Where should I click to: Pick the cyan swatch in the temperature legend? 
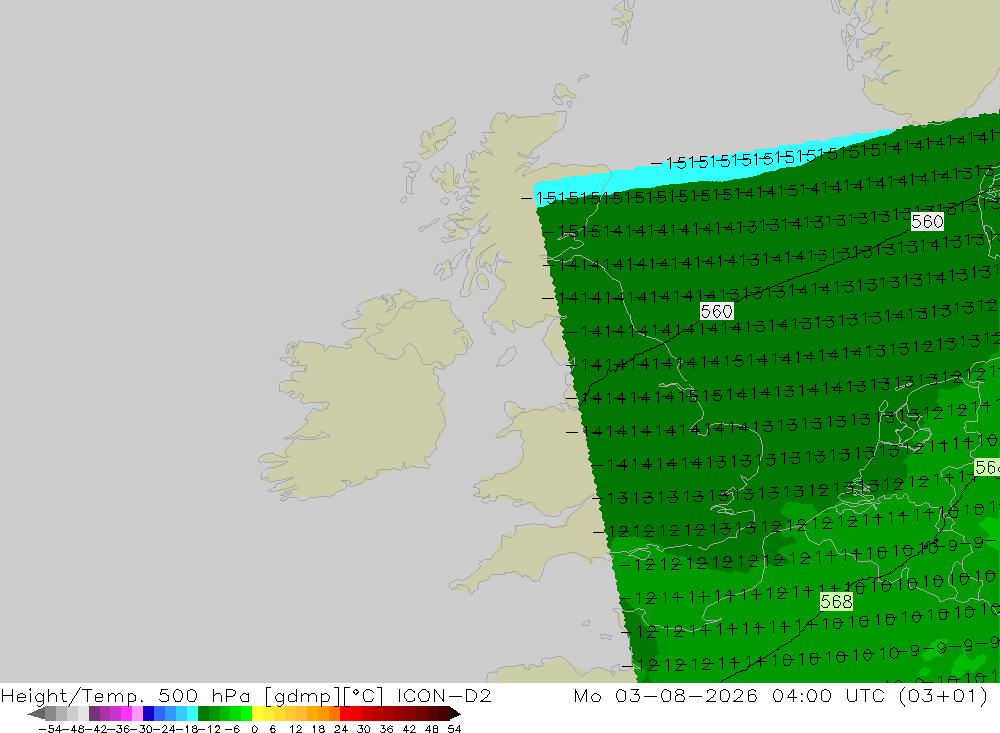point(192,714)
